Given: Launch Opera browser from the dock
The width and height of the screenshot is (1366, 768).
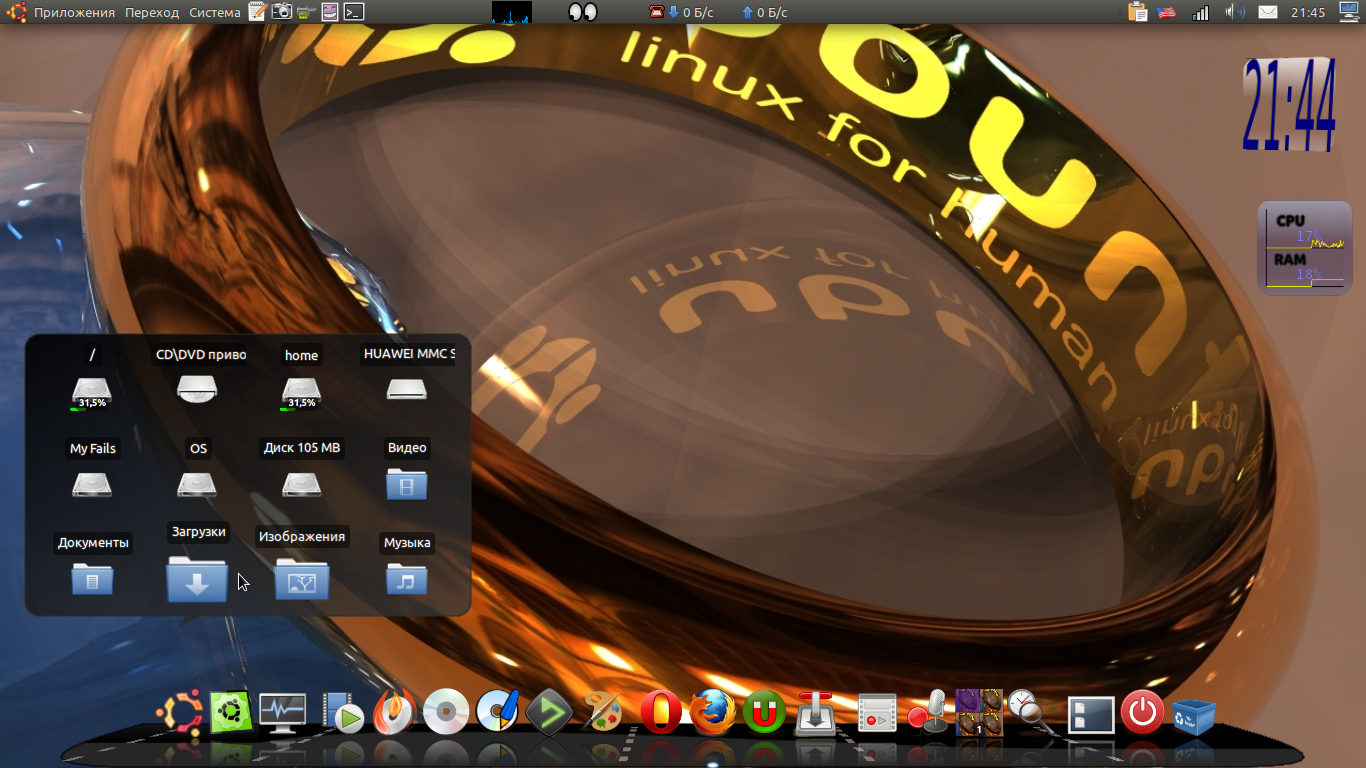Looking at the screenshot, I should pos(660,713).
